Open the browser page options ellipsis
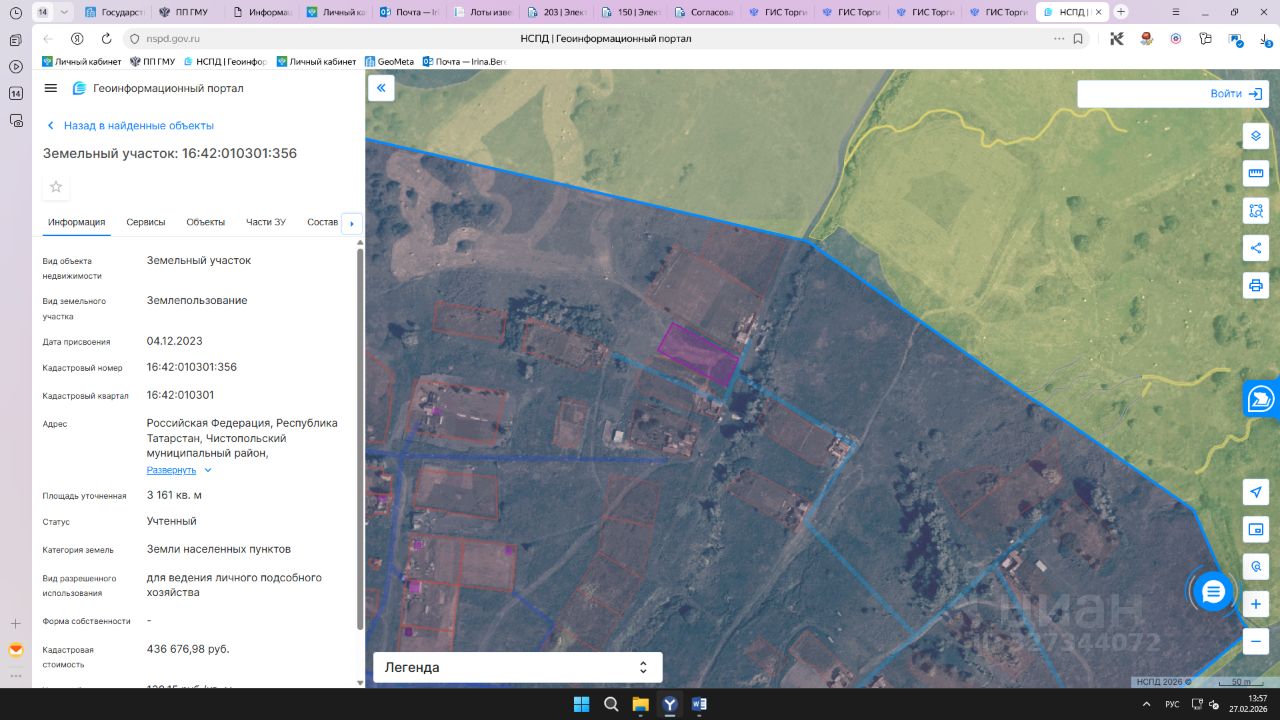Viewport: 1280px width, 720px height. pos(1059,38)
